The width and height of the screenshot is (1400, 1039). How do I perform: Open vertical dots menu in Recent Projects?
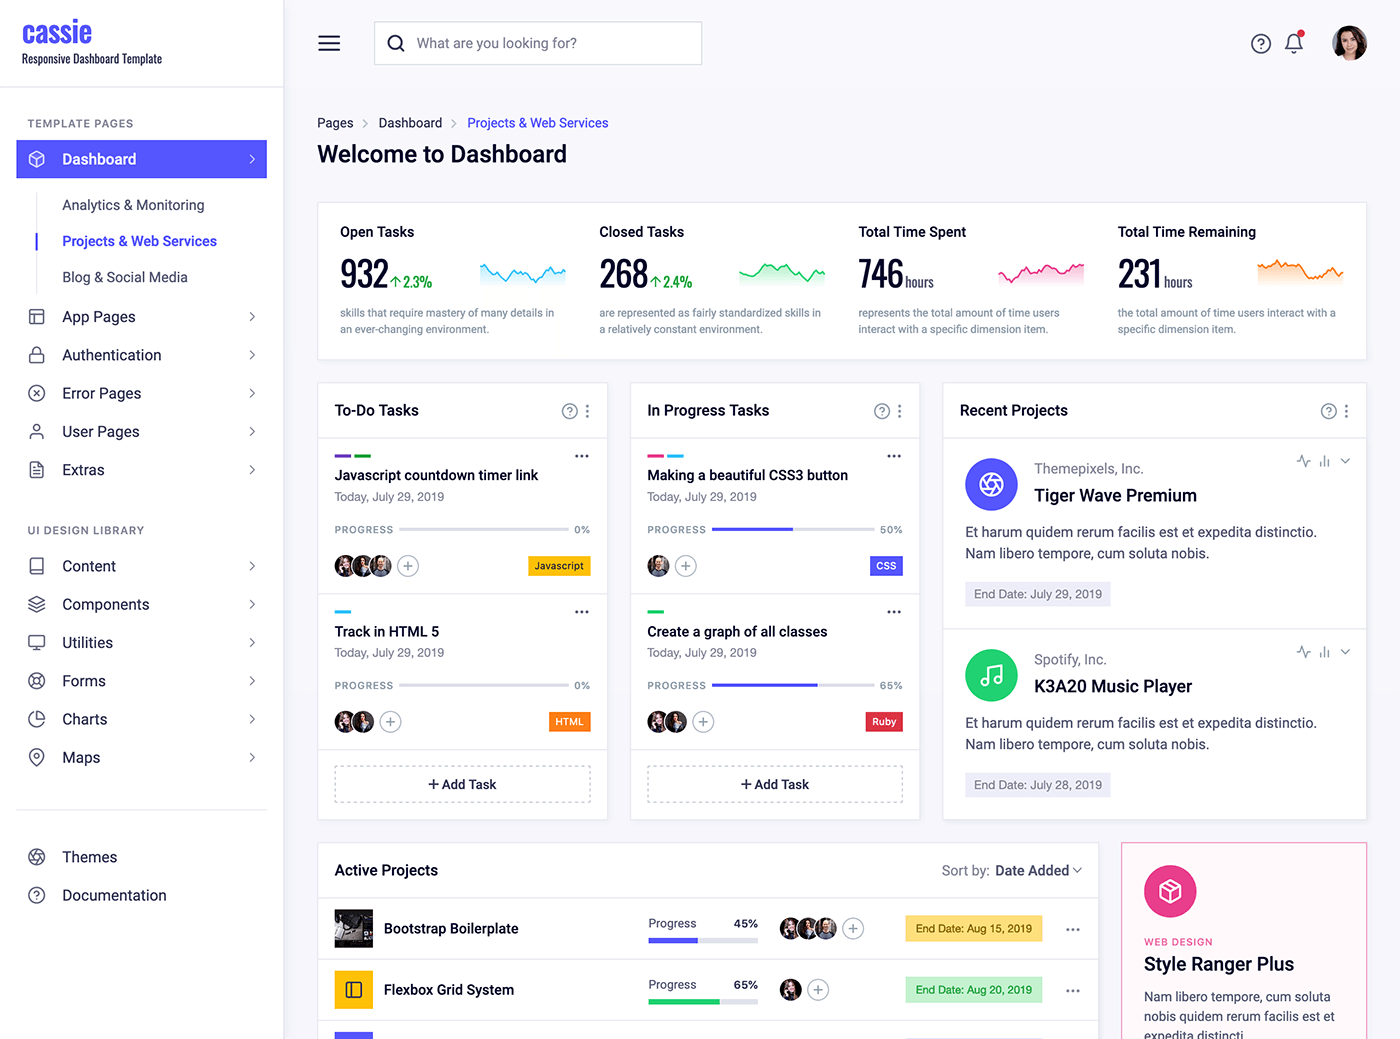[x=1346, y=411]
